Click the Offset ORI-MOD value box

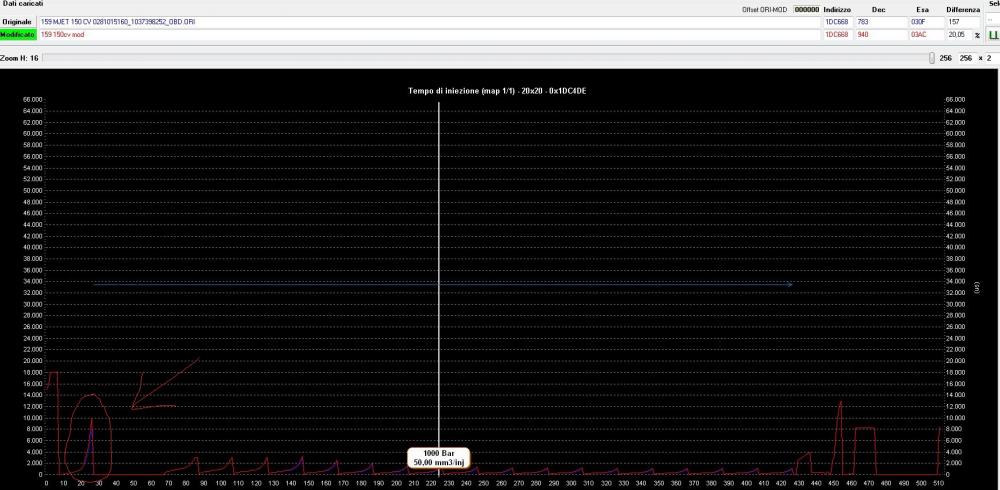[x=805, y=9]
